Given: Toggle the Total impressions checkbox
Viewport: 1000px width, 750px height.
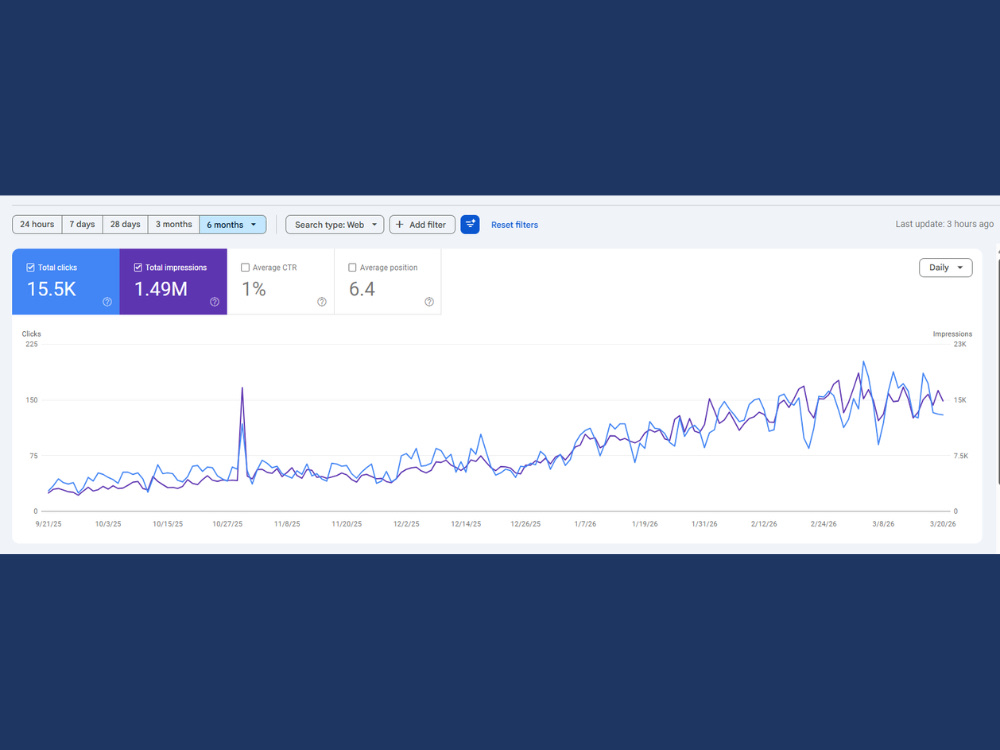Looking at the screenshot, I should [x=138, y=268].
